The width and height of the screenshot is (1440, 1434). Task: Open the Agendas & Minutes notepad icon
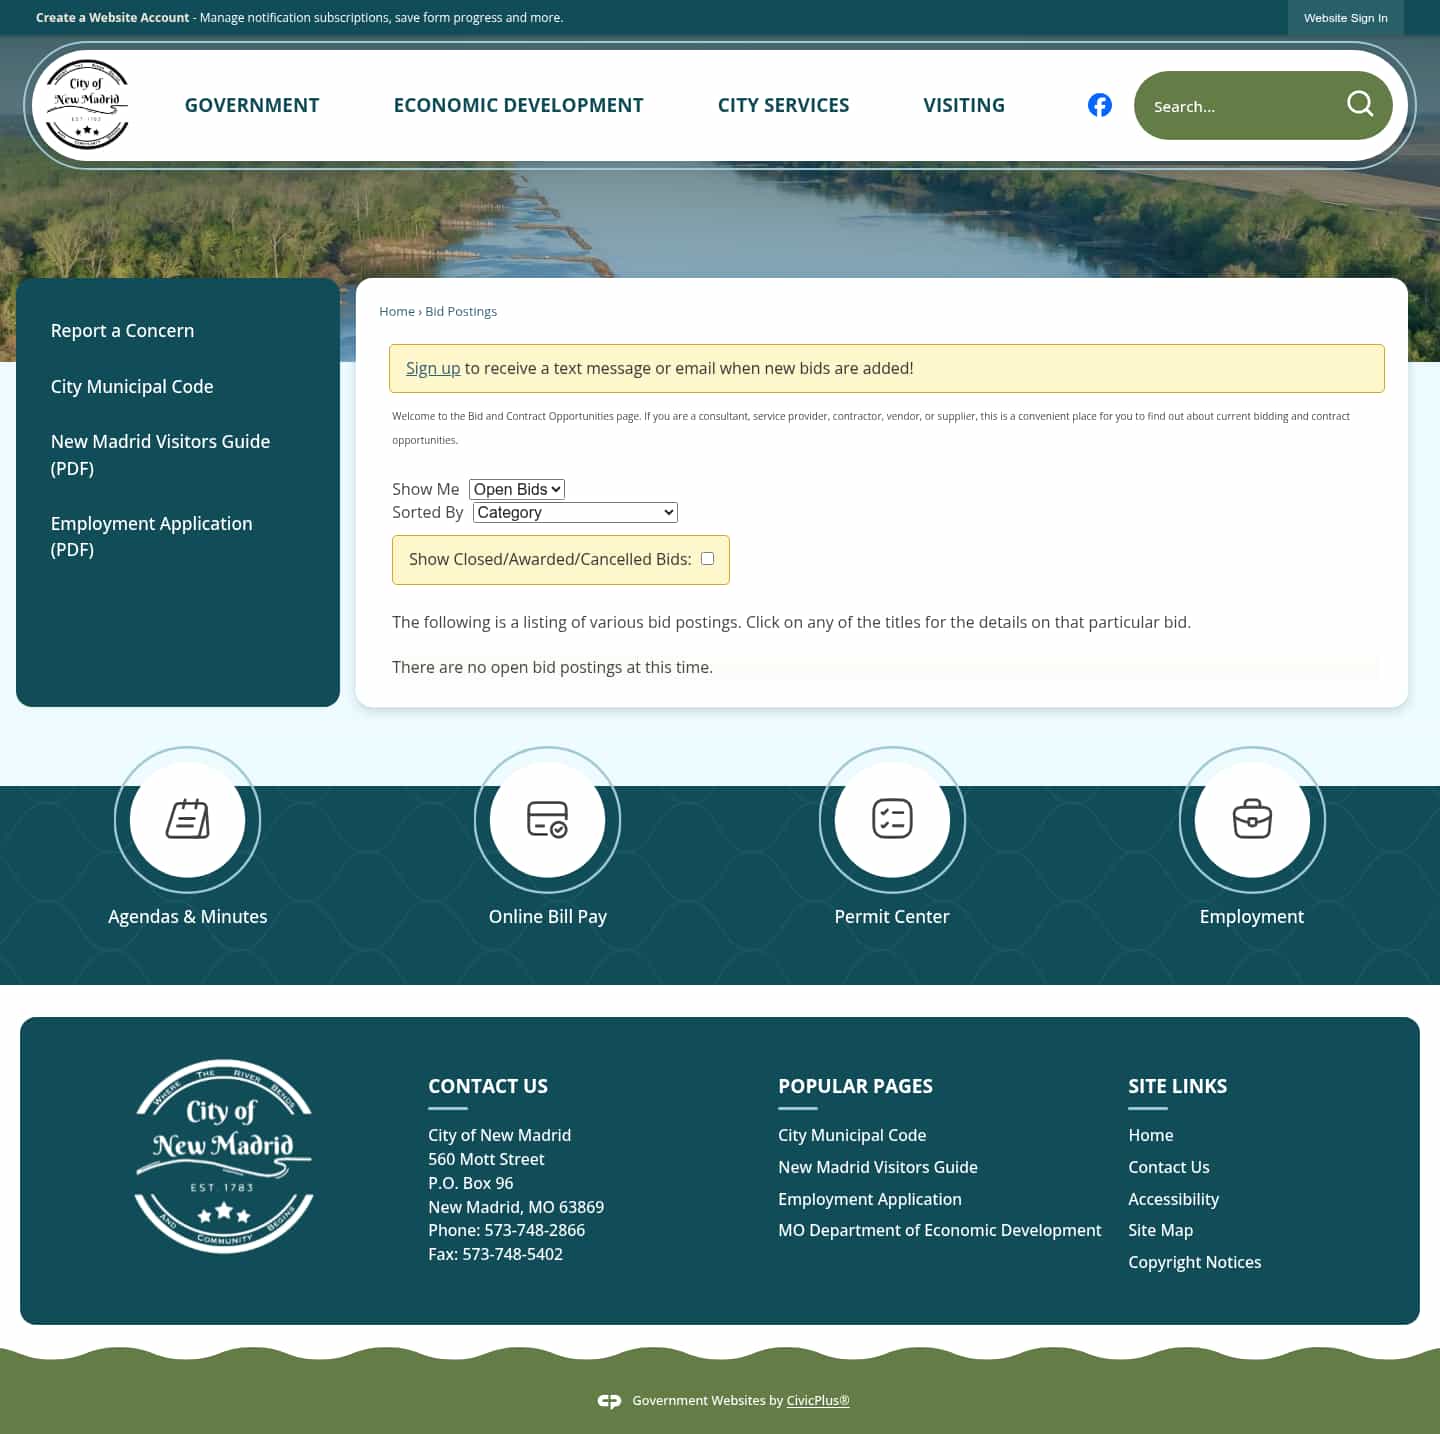(x=188, y=819)
